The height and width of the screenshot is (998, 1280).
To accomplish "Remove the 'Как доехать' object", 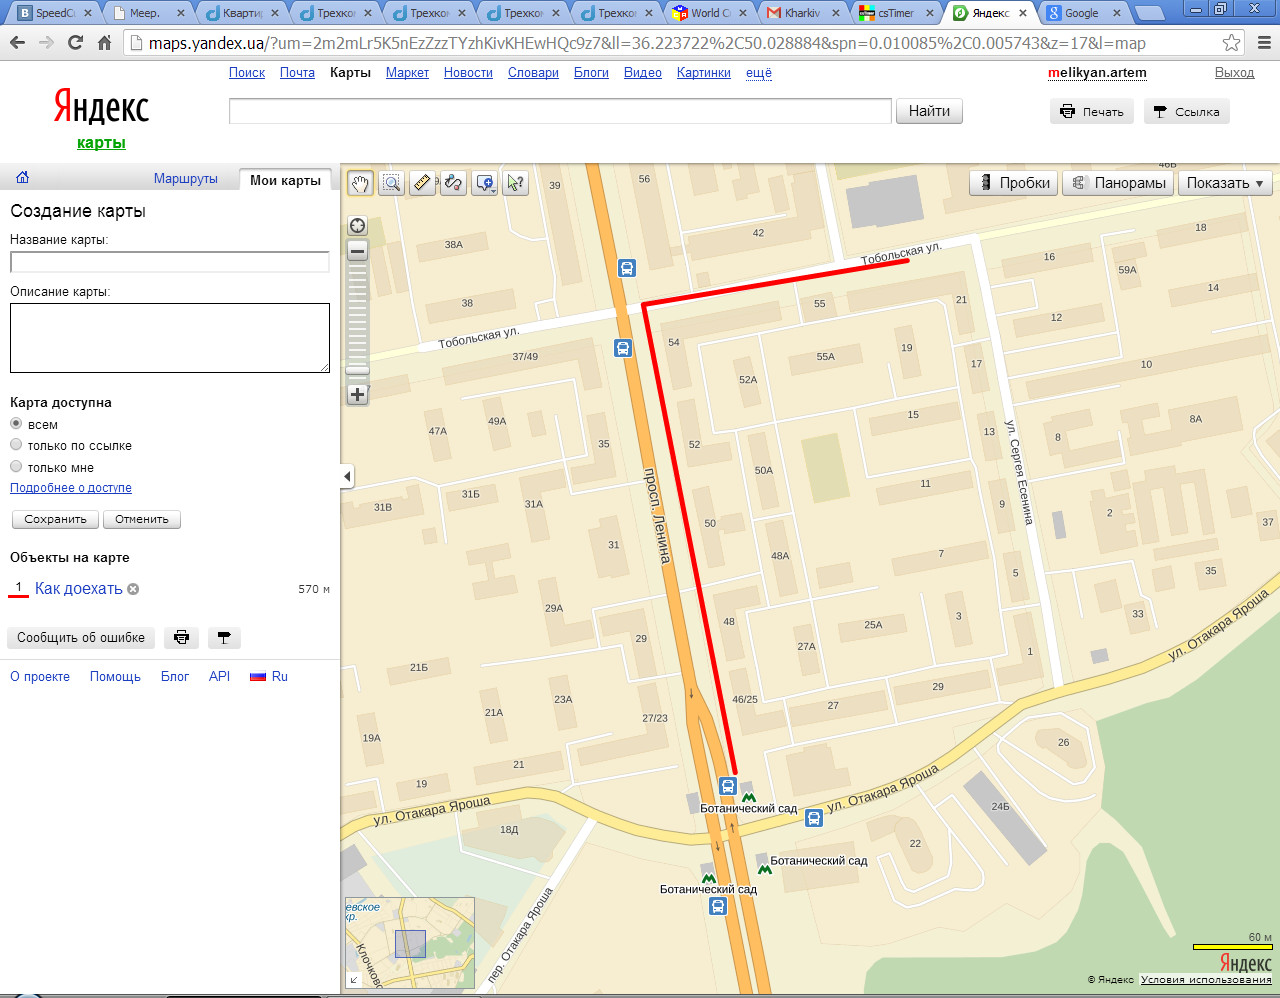I will pyautogui.click(x=133, y=589).
